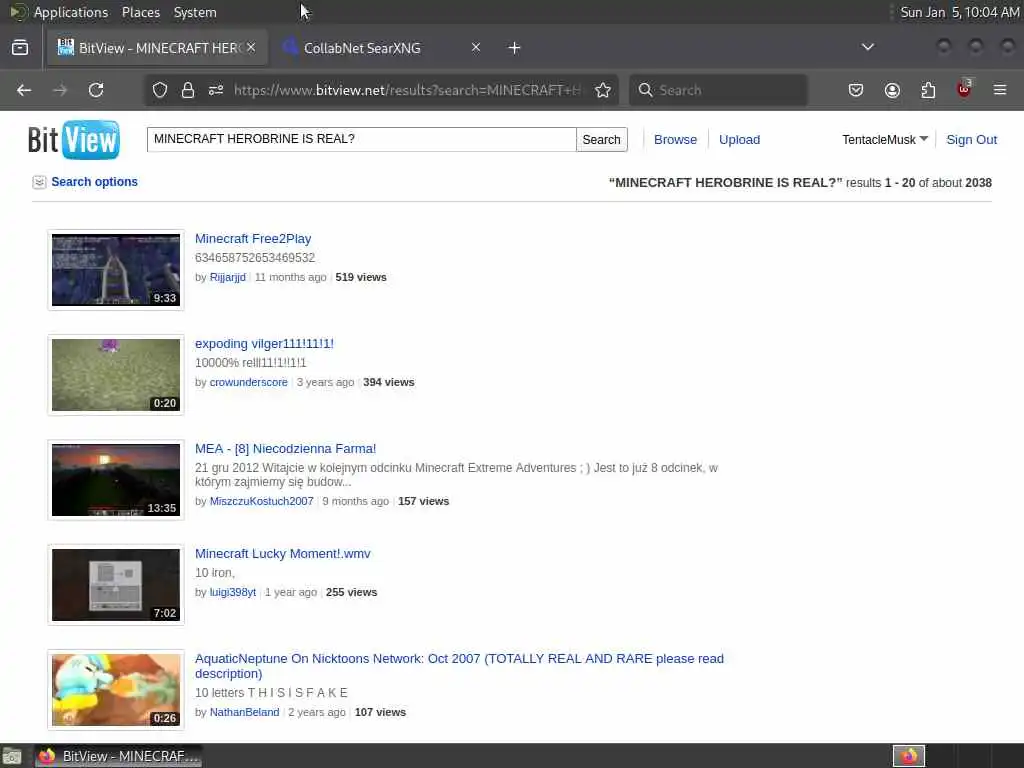The height and width of the screenshot is (768, 1024).
Task: Open the extensions puzzle icon
Action: pos(928,90)
